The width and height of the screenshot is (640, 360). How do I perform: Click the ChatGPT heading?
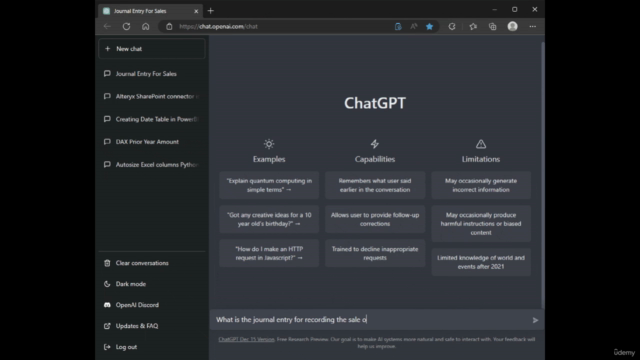point(375,103)
